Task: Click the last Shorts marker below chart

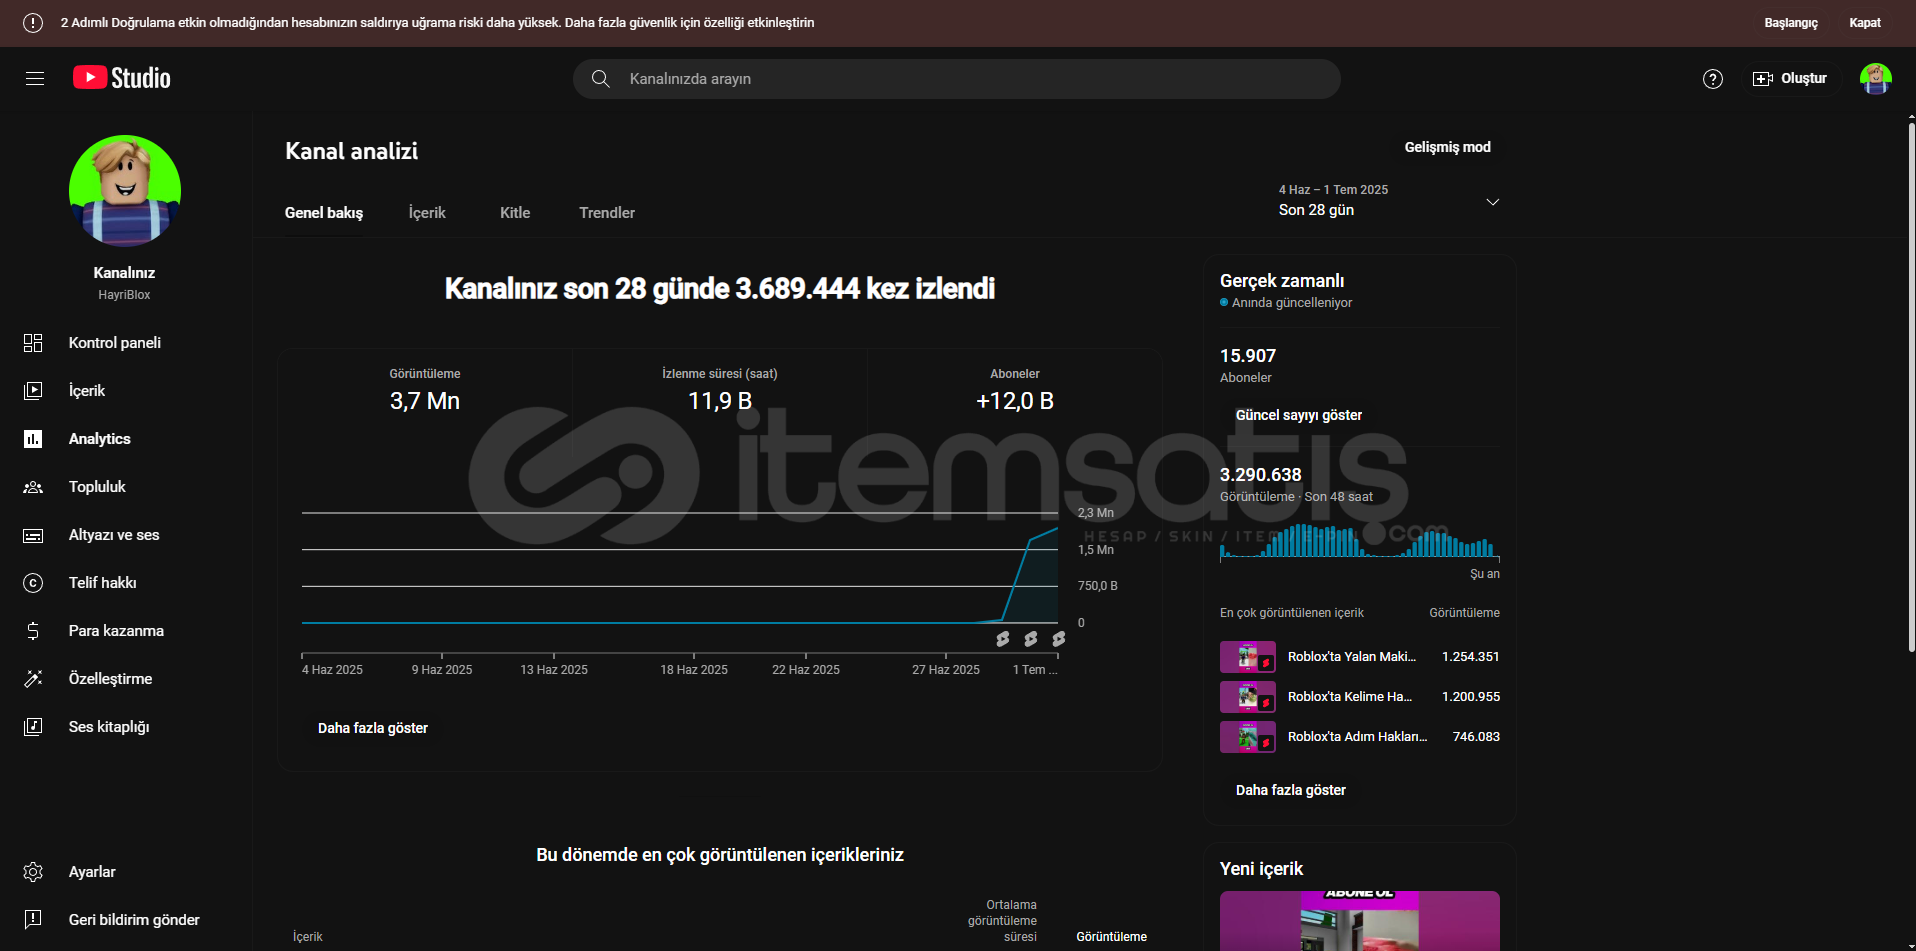Action: click(1059, 638)
